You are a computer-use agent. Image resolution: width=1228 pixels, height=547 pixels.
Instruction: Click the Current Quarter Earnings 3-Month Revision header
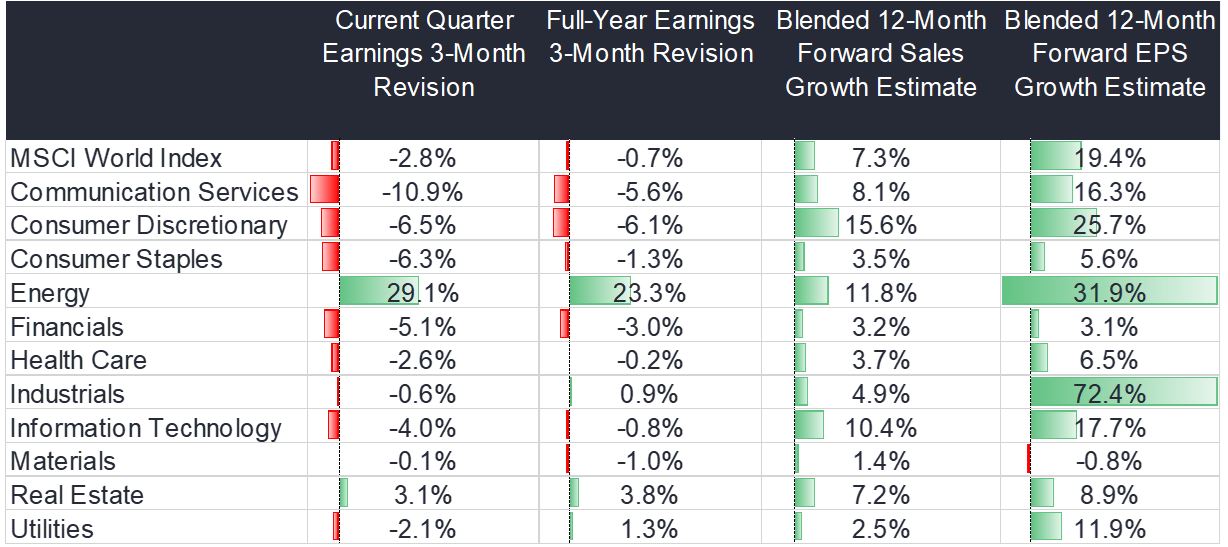click(423, 54)
